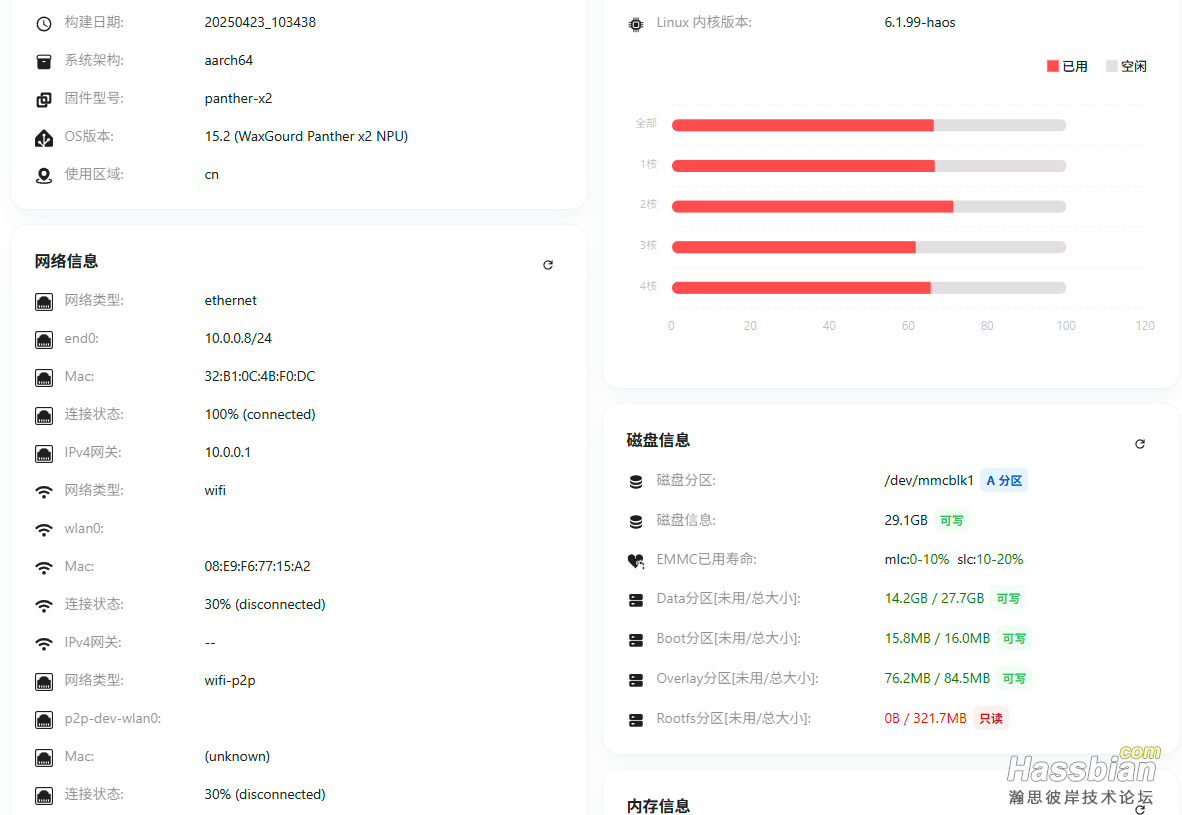Click the location pin icon beside 使用区域
The image size is (1182, 815).
click(44, 175)
